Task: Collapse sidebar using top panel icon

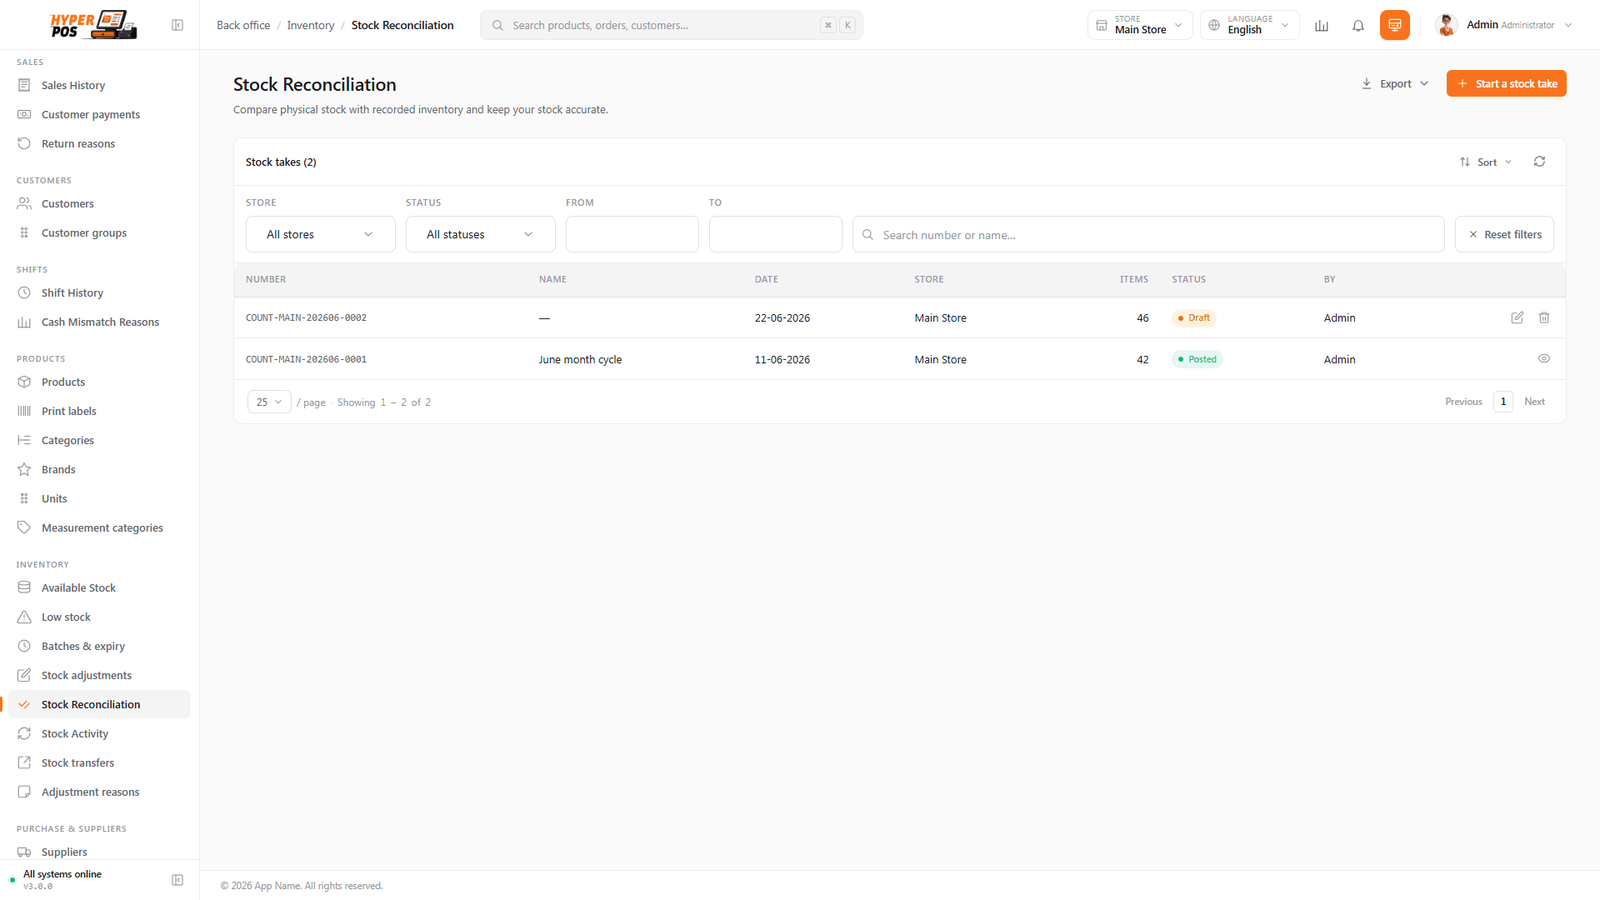Action: (x=177, y=25)
